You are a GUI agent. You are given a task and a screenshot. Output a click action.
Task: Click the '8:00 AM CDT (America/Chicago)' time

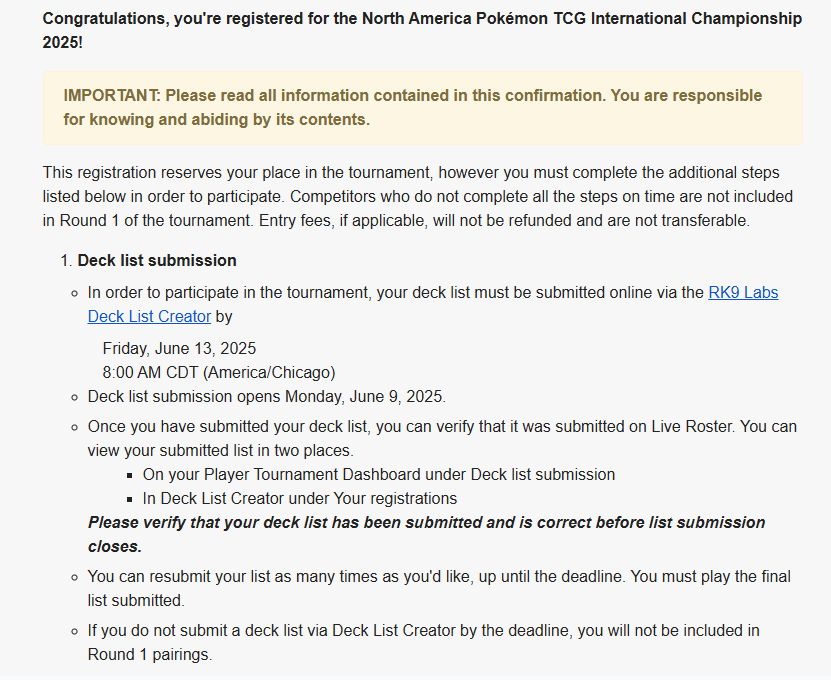pos(219,373)
